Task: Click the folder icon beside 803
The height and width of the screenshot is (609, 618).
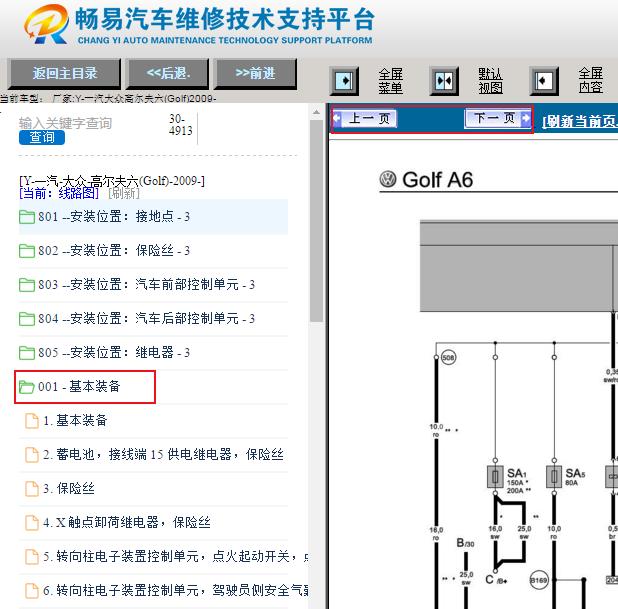Action: pyautogui.click(x=27, y=285)
